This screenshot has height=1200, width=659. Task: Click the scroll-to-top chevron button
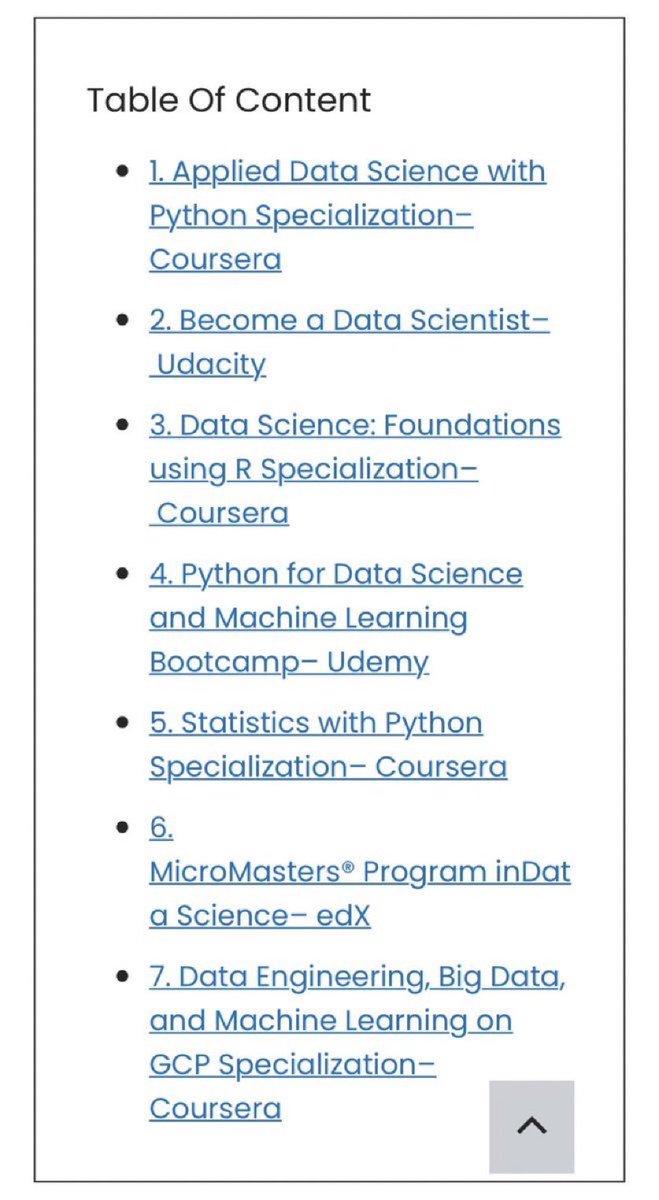(x=532, y=1126)
